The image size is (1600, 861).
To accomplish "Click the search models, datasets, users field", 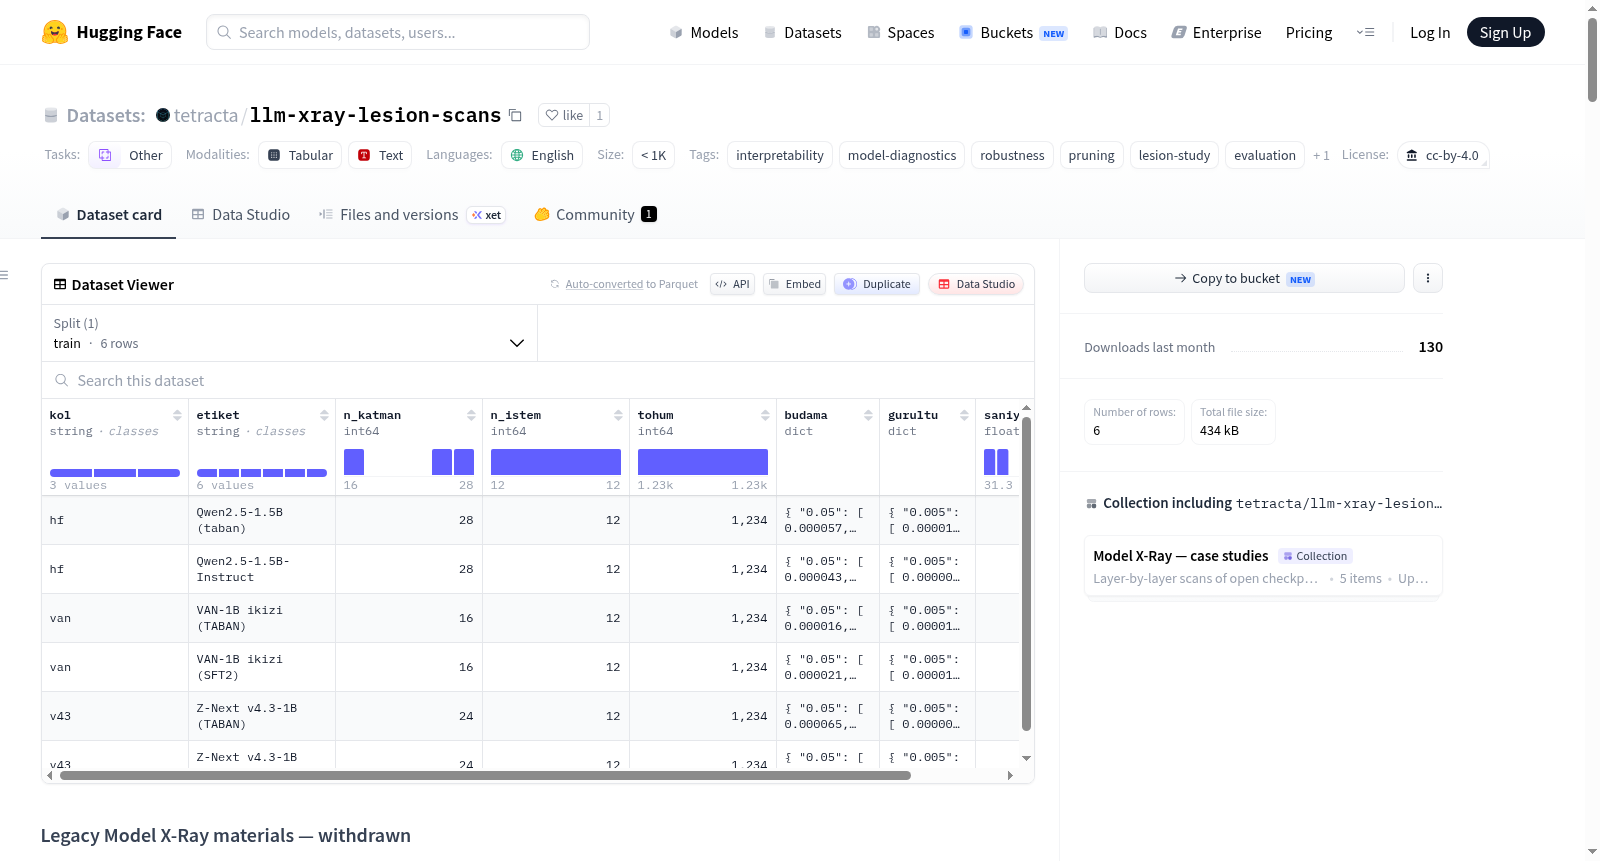I will tap(398, 32).
